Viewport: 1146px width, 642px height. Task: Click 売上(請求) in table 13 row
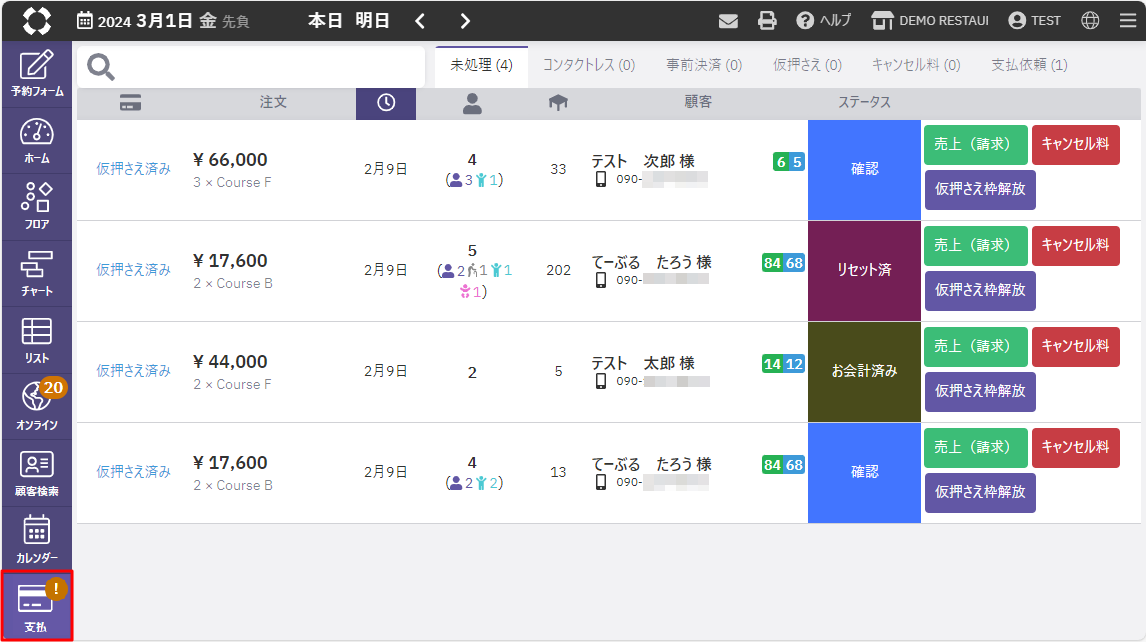click(x=976, y=447)
